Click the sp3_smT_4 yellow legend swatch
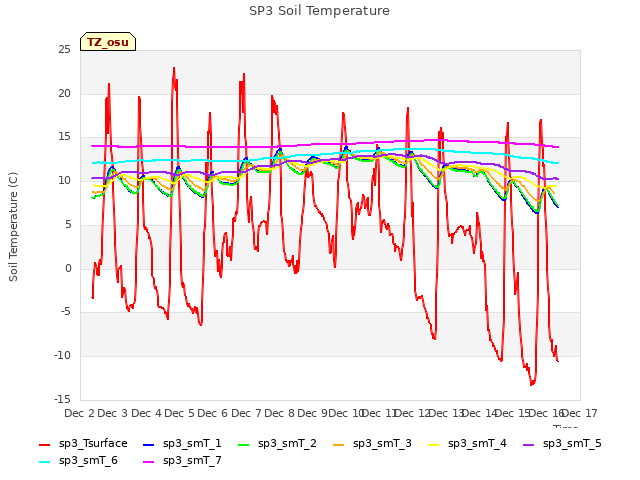Image resolution: width=640 pixels, height=480 pixels. 433,444
